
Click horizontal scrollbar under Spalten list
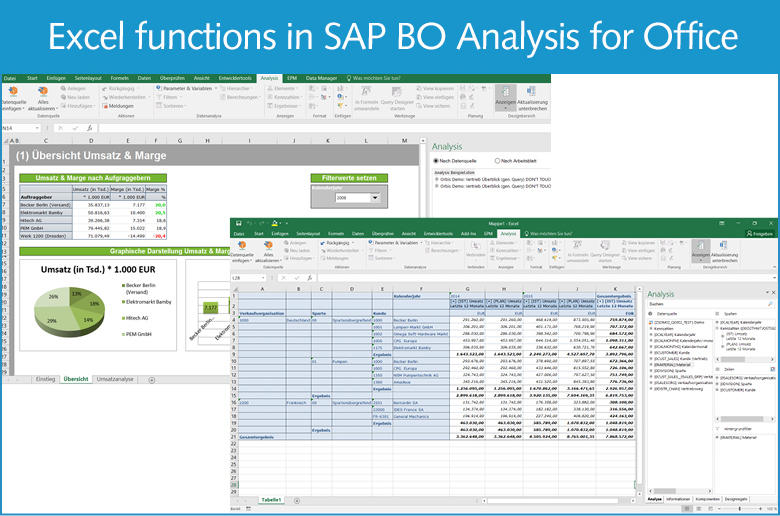click(744, 359)
